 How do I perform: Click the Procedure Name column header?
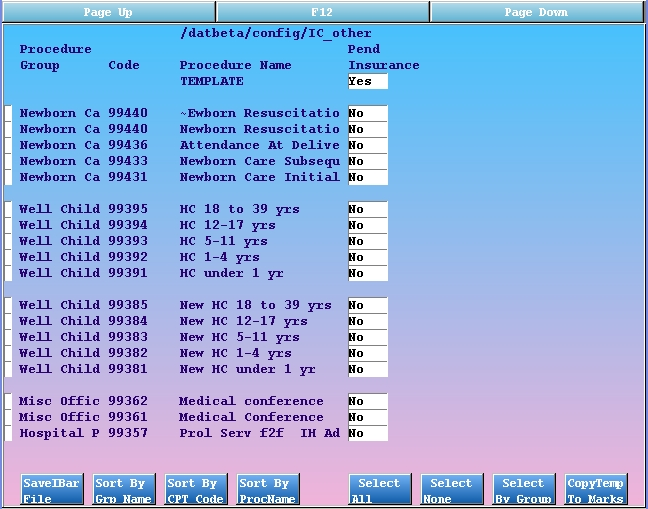coord(236,65)
